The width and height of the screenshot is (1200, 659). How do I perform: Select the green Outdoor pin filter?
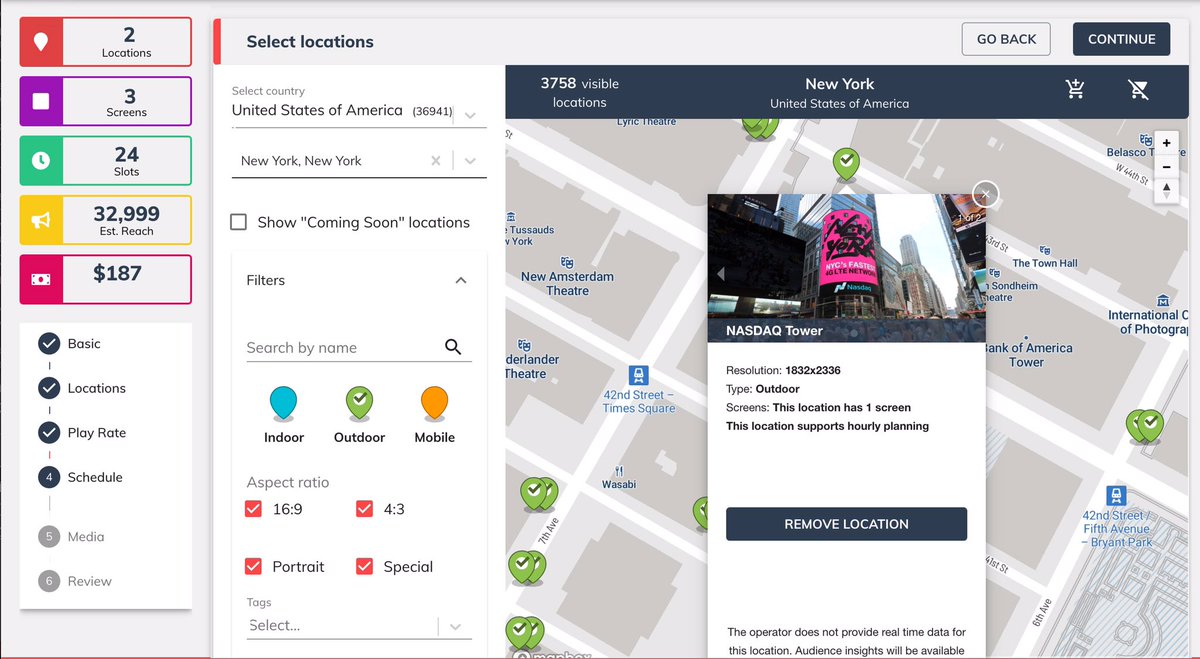pyautogui.click(x=359, y=403)
